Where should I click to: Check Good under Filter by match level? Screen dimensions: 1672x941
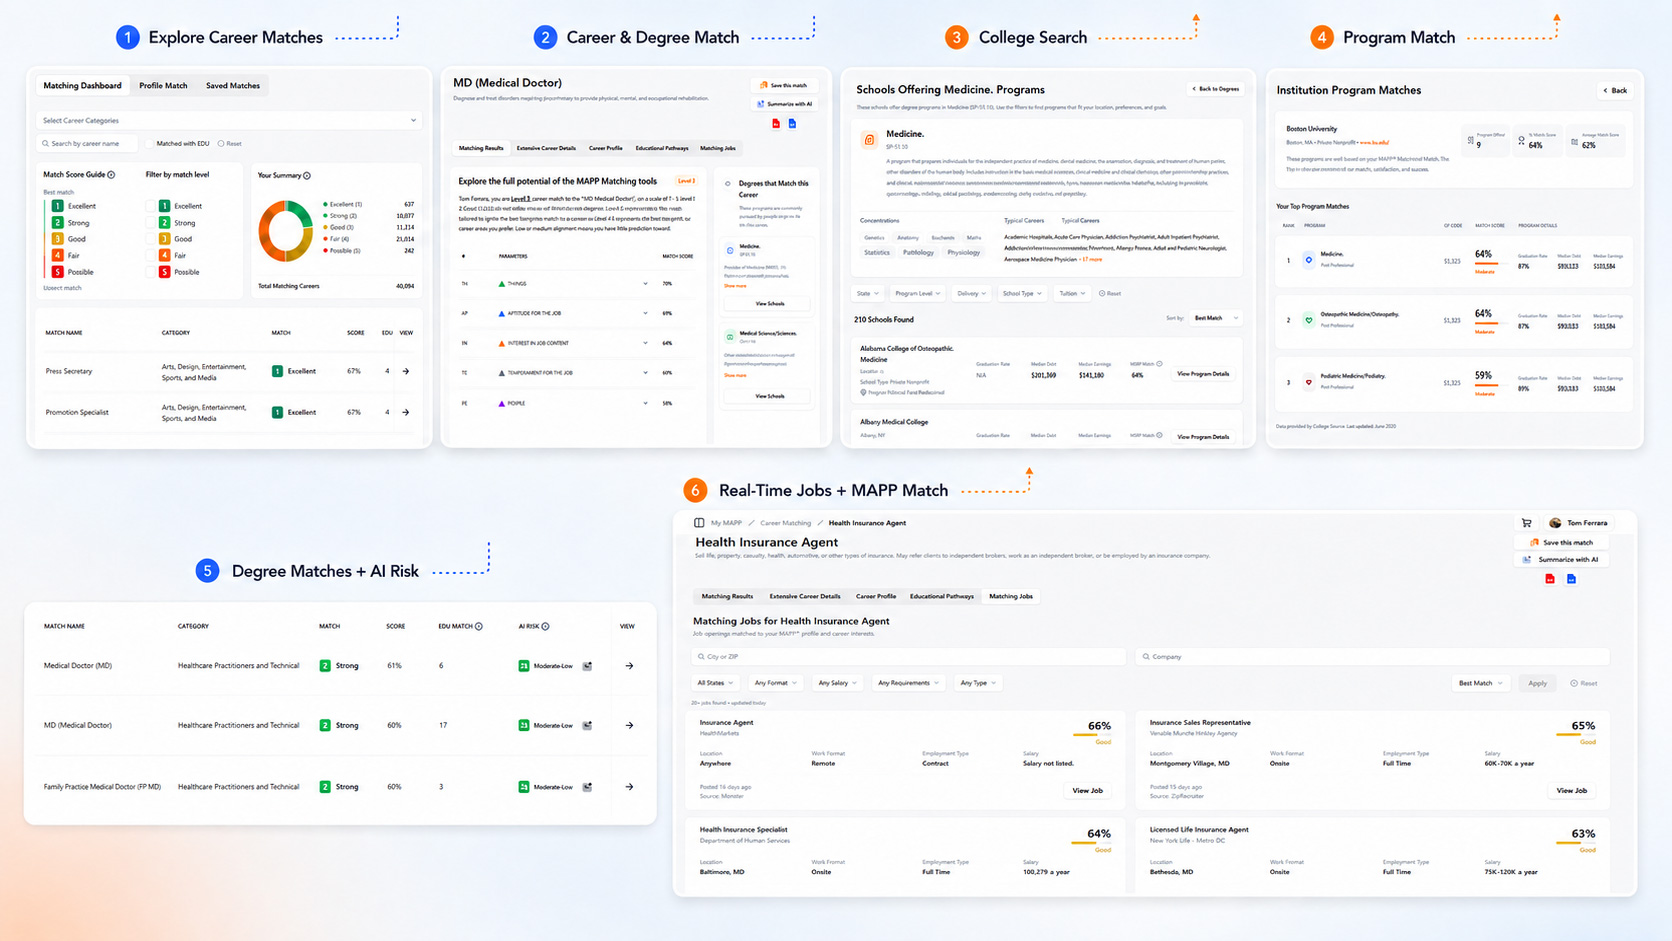pyautogui.click(x=151, y=239)
